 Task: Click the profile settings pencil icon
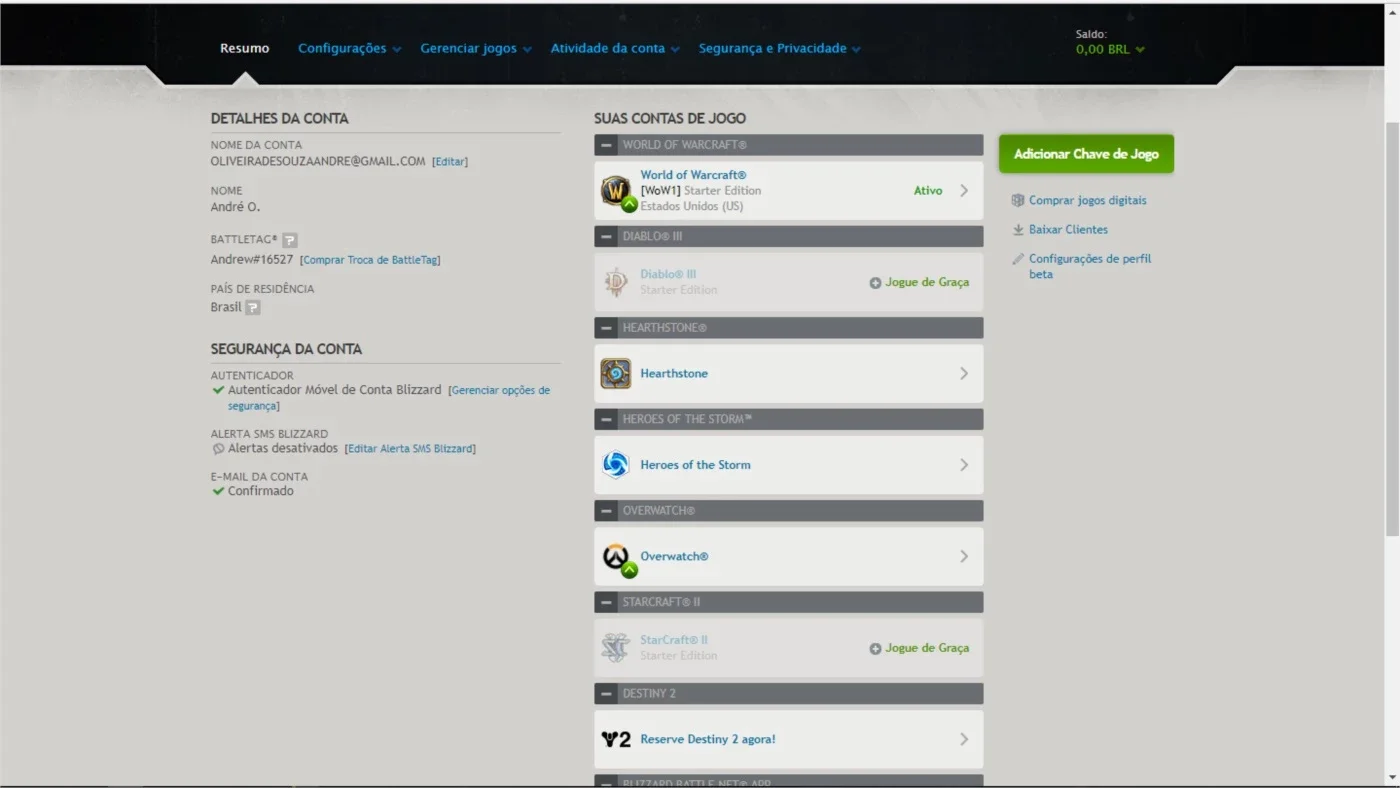click(1018, 259)
